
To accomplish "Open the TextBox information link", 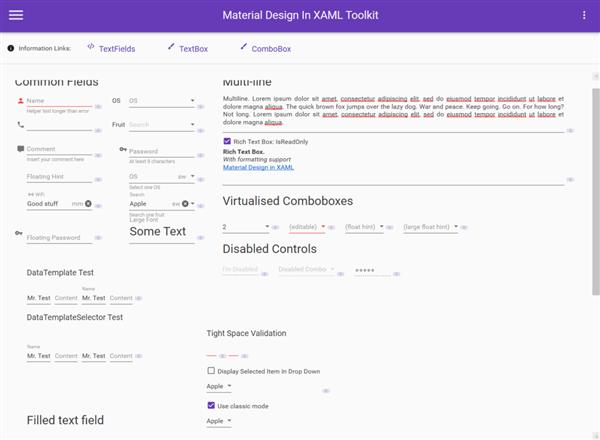I will (194, 49).
